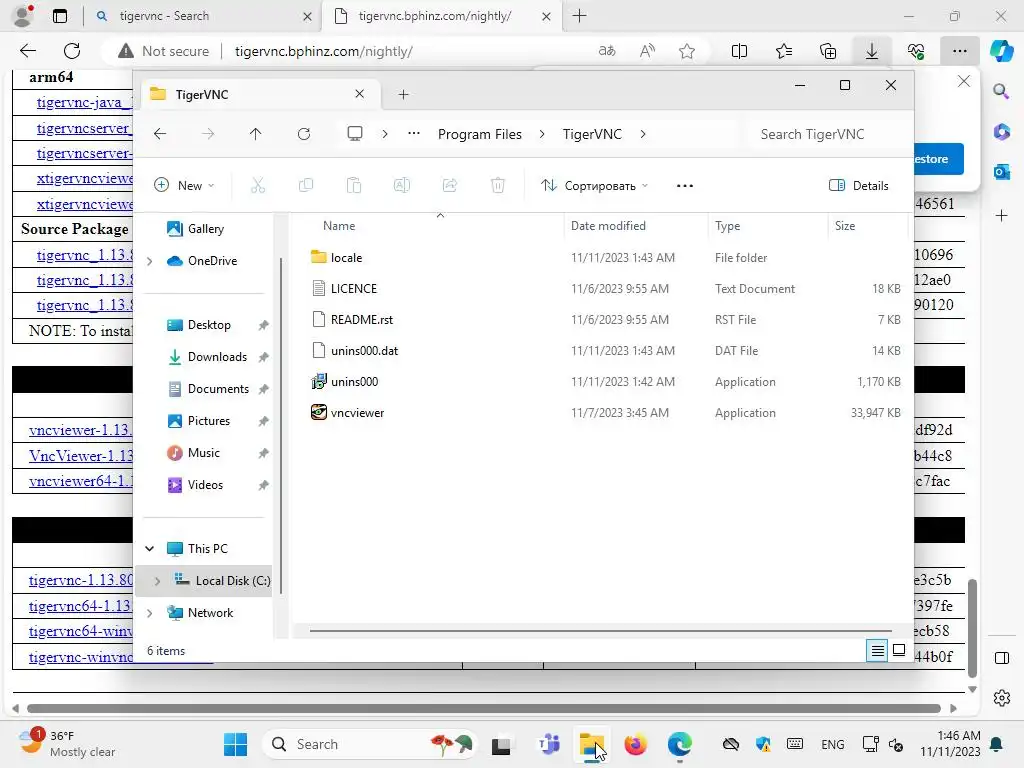Open Downloads in navigation pane
The height and width of the screenshot is (768, 1024).
tap(217, 357)
